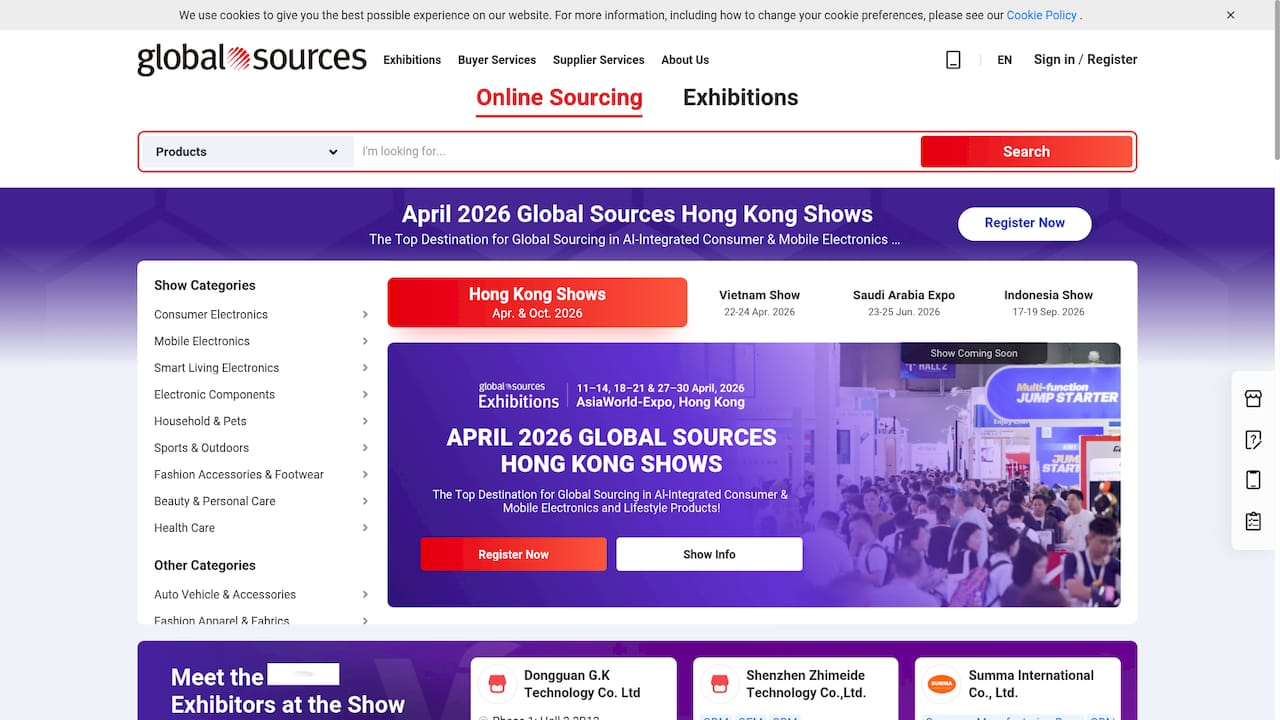Click the Global Sources logo
1280x720 pixels.
[252, 59]
